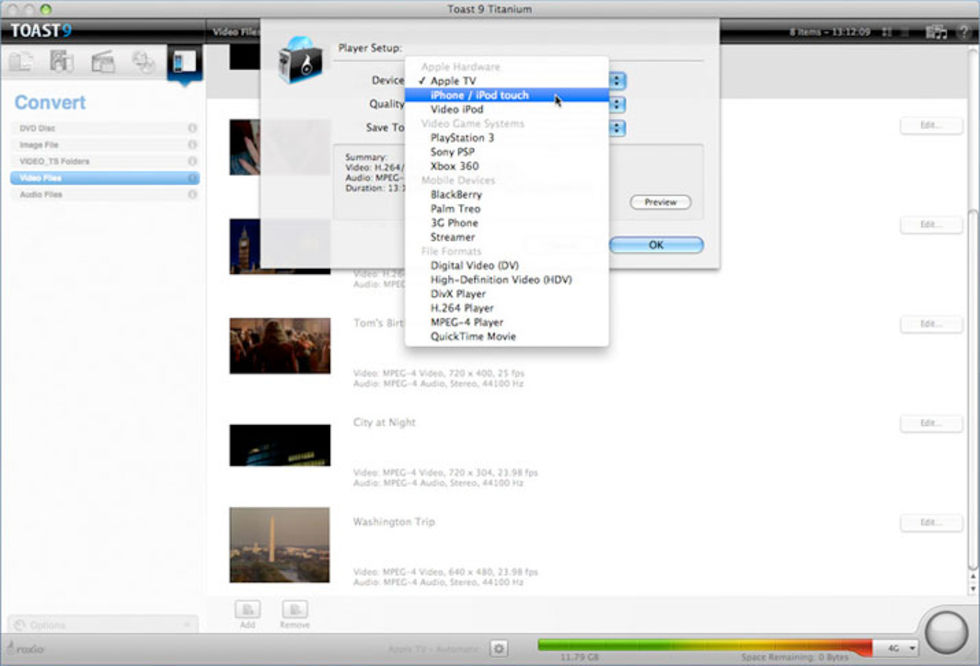This screenshot has height=666, width=980.
Task: Open the media browser icon
Action: [x=936, y=32]
